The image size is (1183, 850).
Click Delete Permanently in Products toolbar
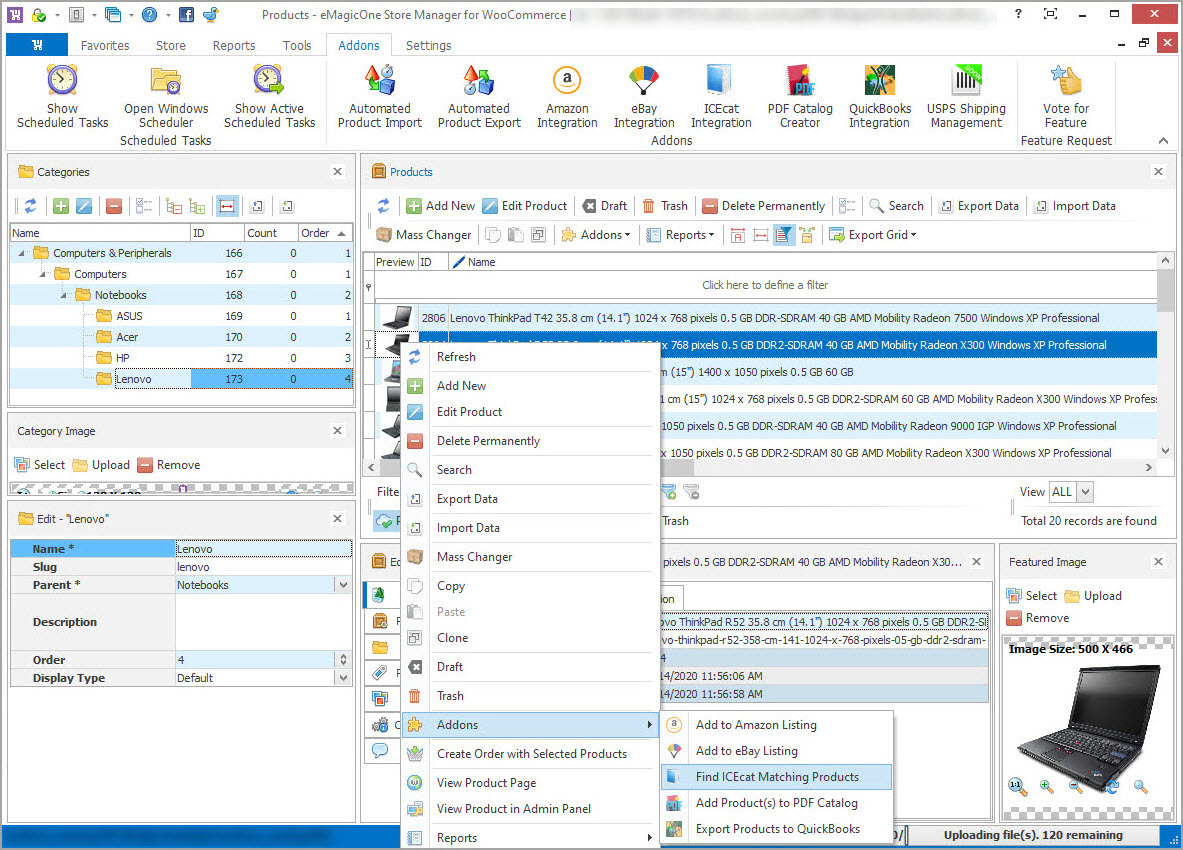(764, 206)
